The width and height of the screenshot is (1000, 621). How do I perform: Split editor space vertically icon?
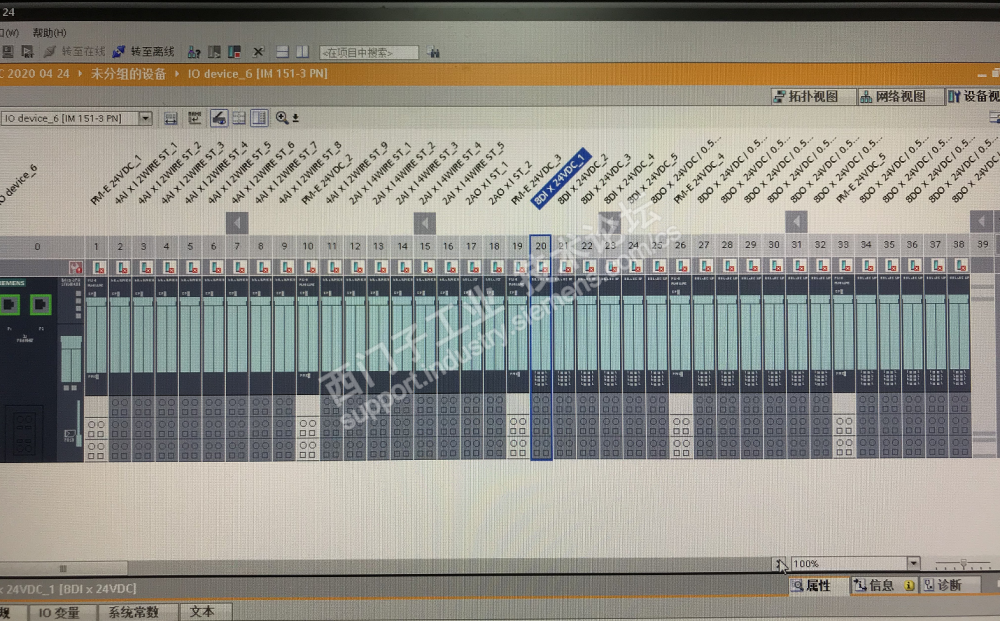(302, 52)
